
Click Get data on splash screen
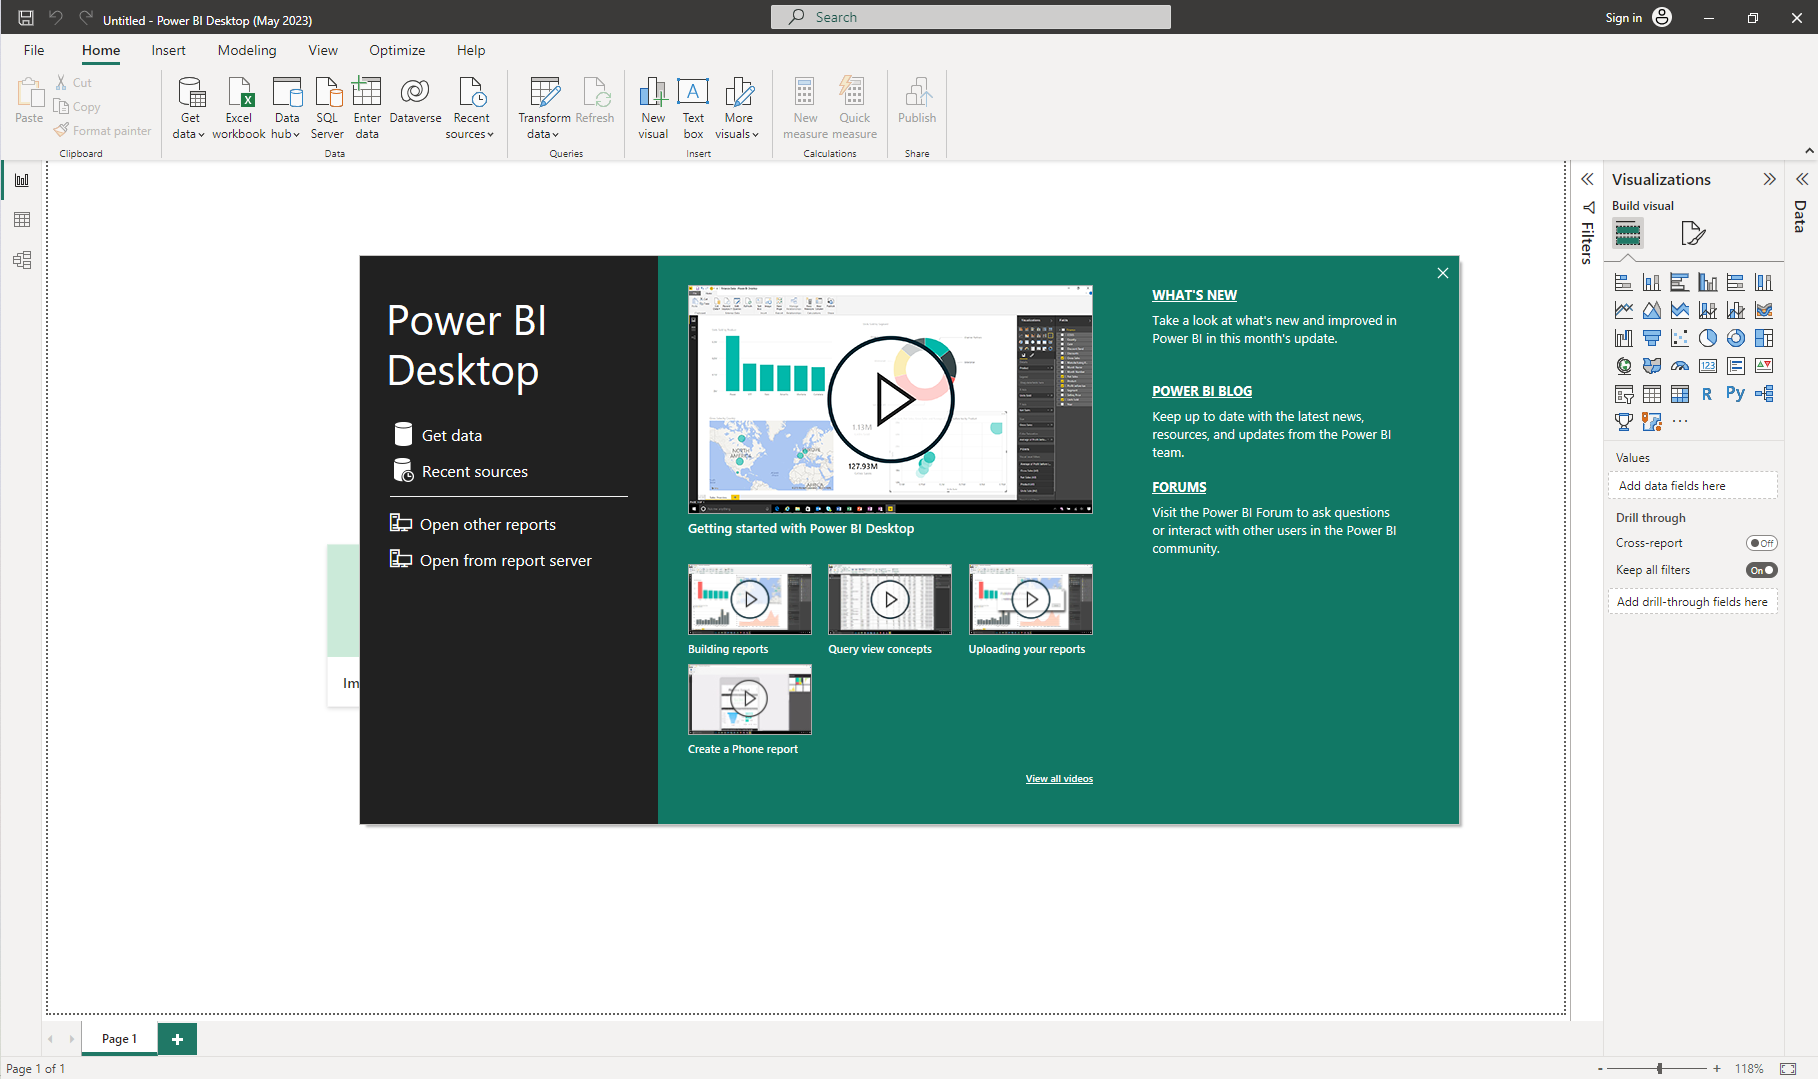[438, 435]
